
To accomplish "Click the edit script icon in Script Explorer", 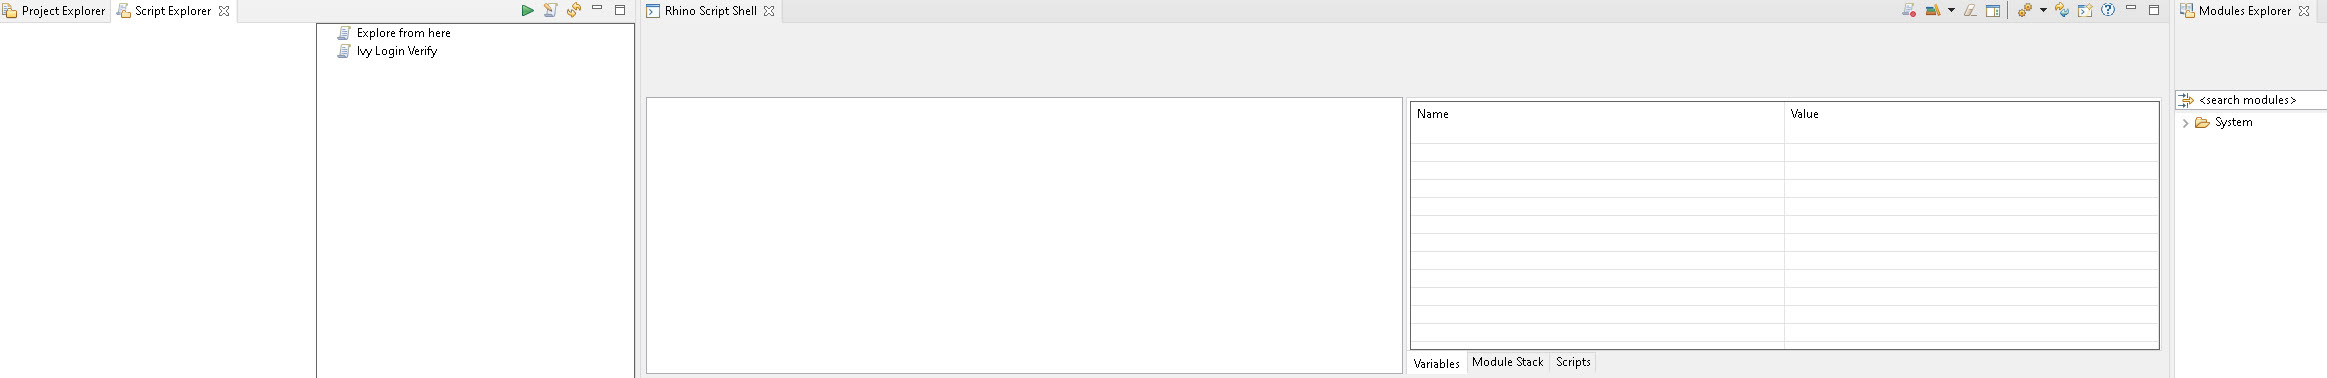I will (x=550, y=10).
